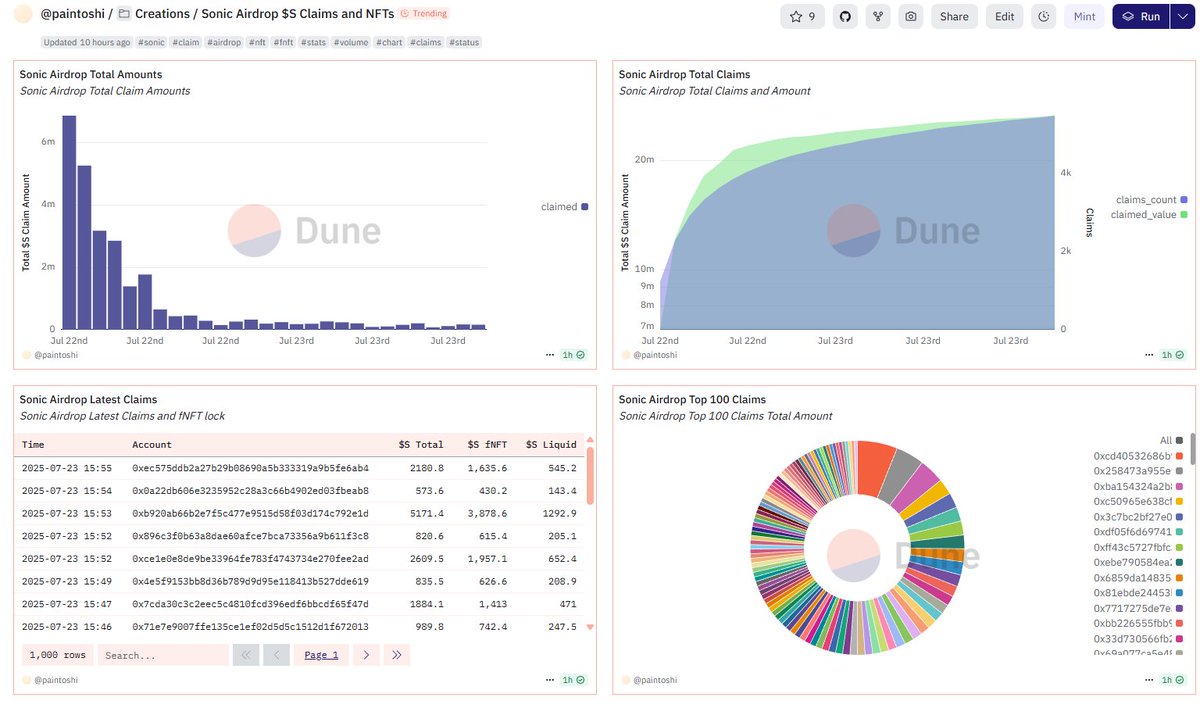The image size is (1200, 708).
Task: Open Sonic Airdrop Latest Claims table title
Action: [88, 399]
